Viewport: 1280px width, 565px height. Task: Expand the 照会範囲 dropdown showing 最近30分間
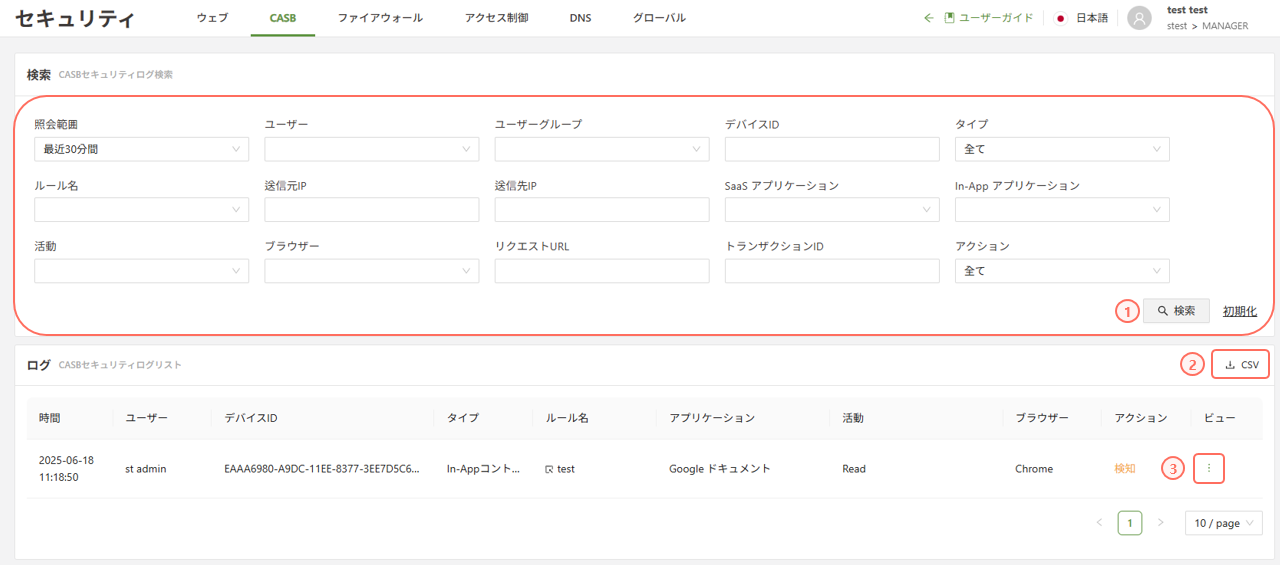(141, 149)
